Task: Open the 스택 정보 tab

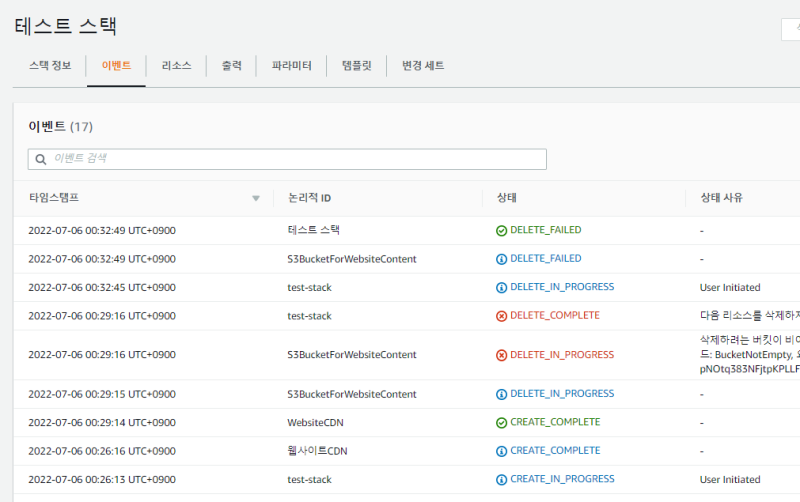Action: click(x=50, y=66)
